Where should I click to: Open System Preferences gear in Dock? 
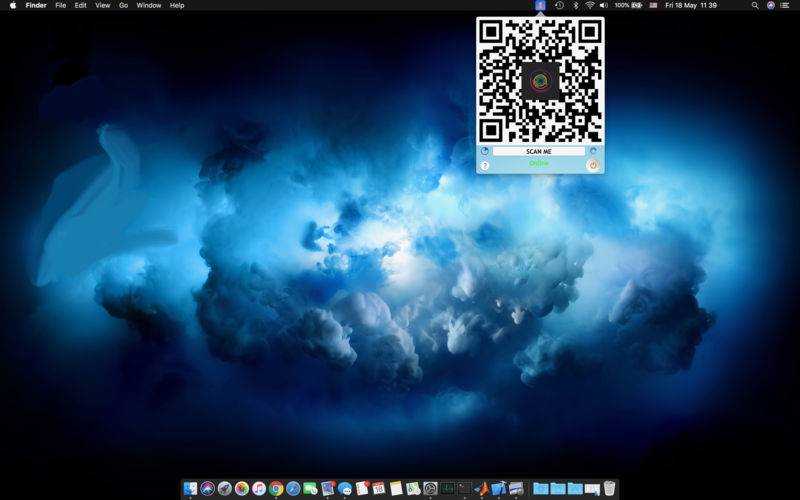(430, 488)
